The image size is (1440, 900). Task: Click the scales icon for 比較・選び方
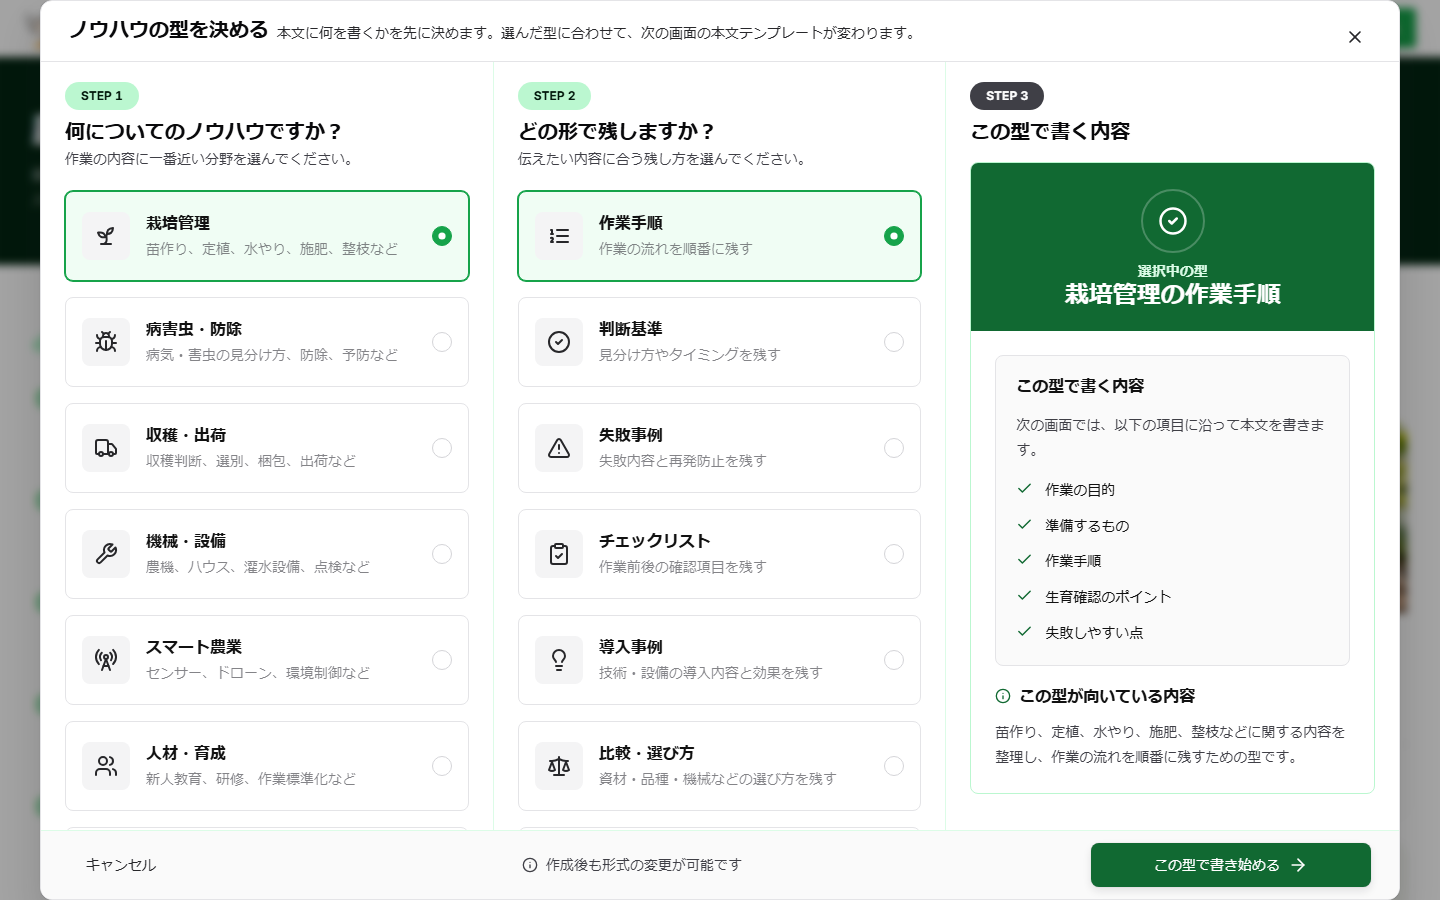point(559,766)
